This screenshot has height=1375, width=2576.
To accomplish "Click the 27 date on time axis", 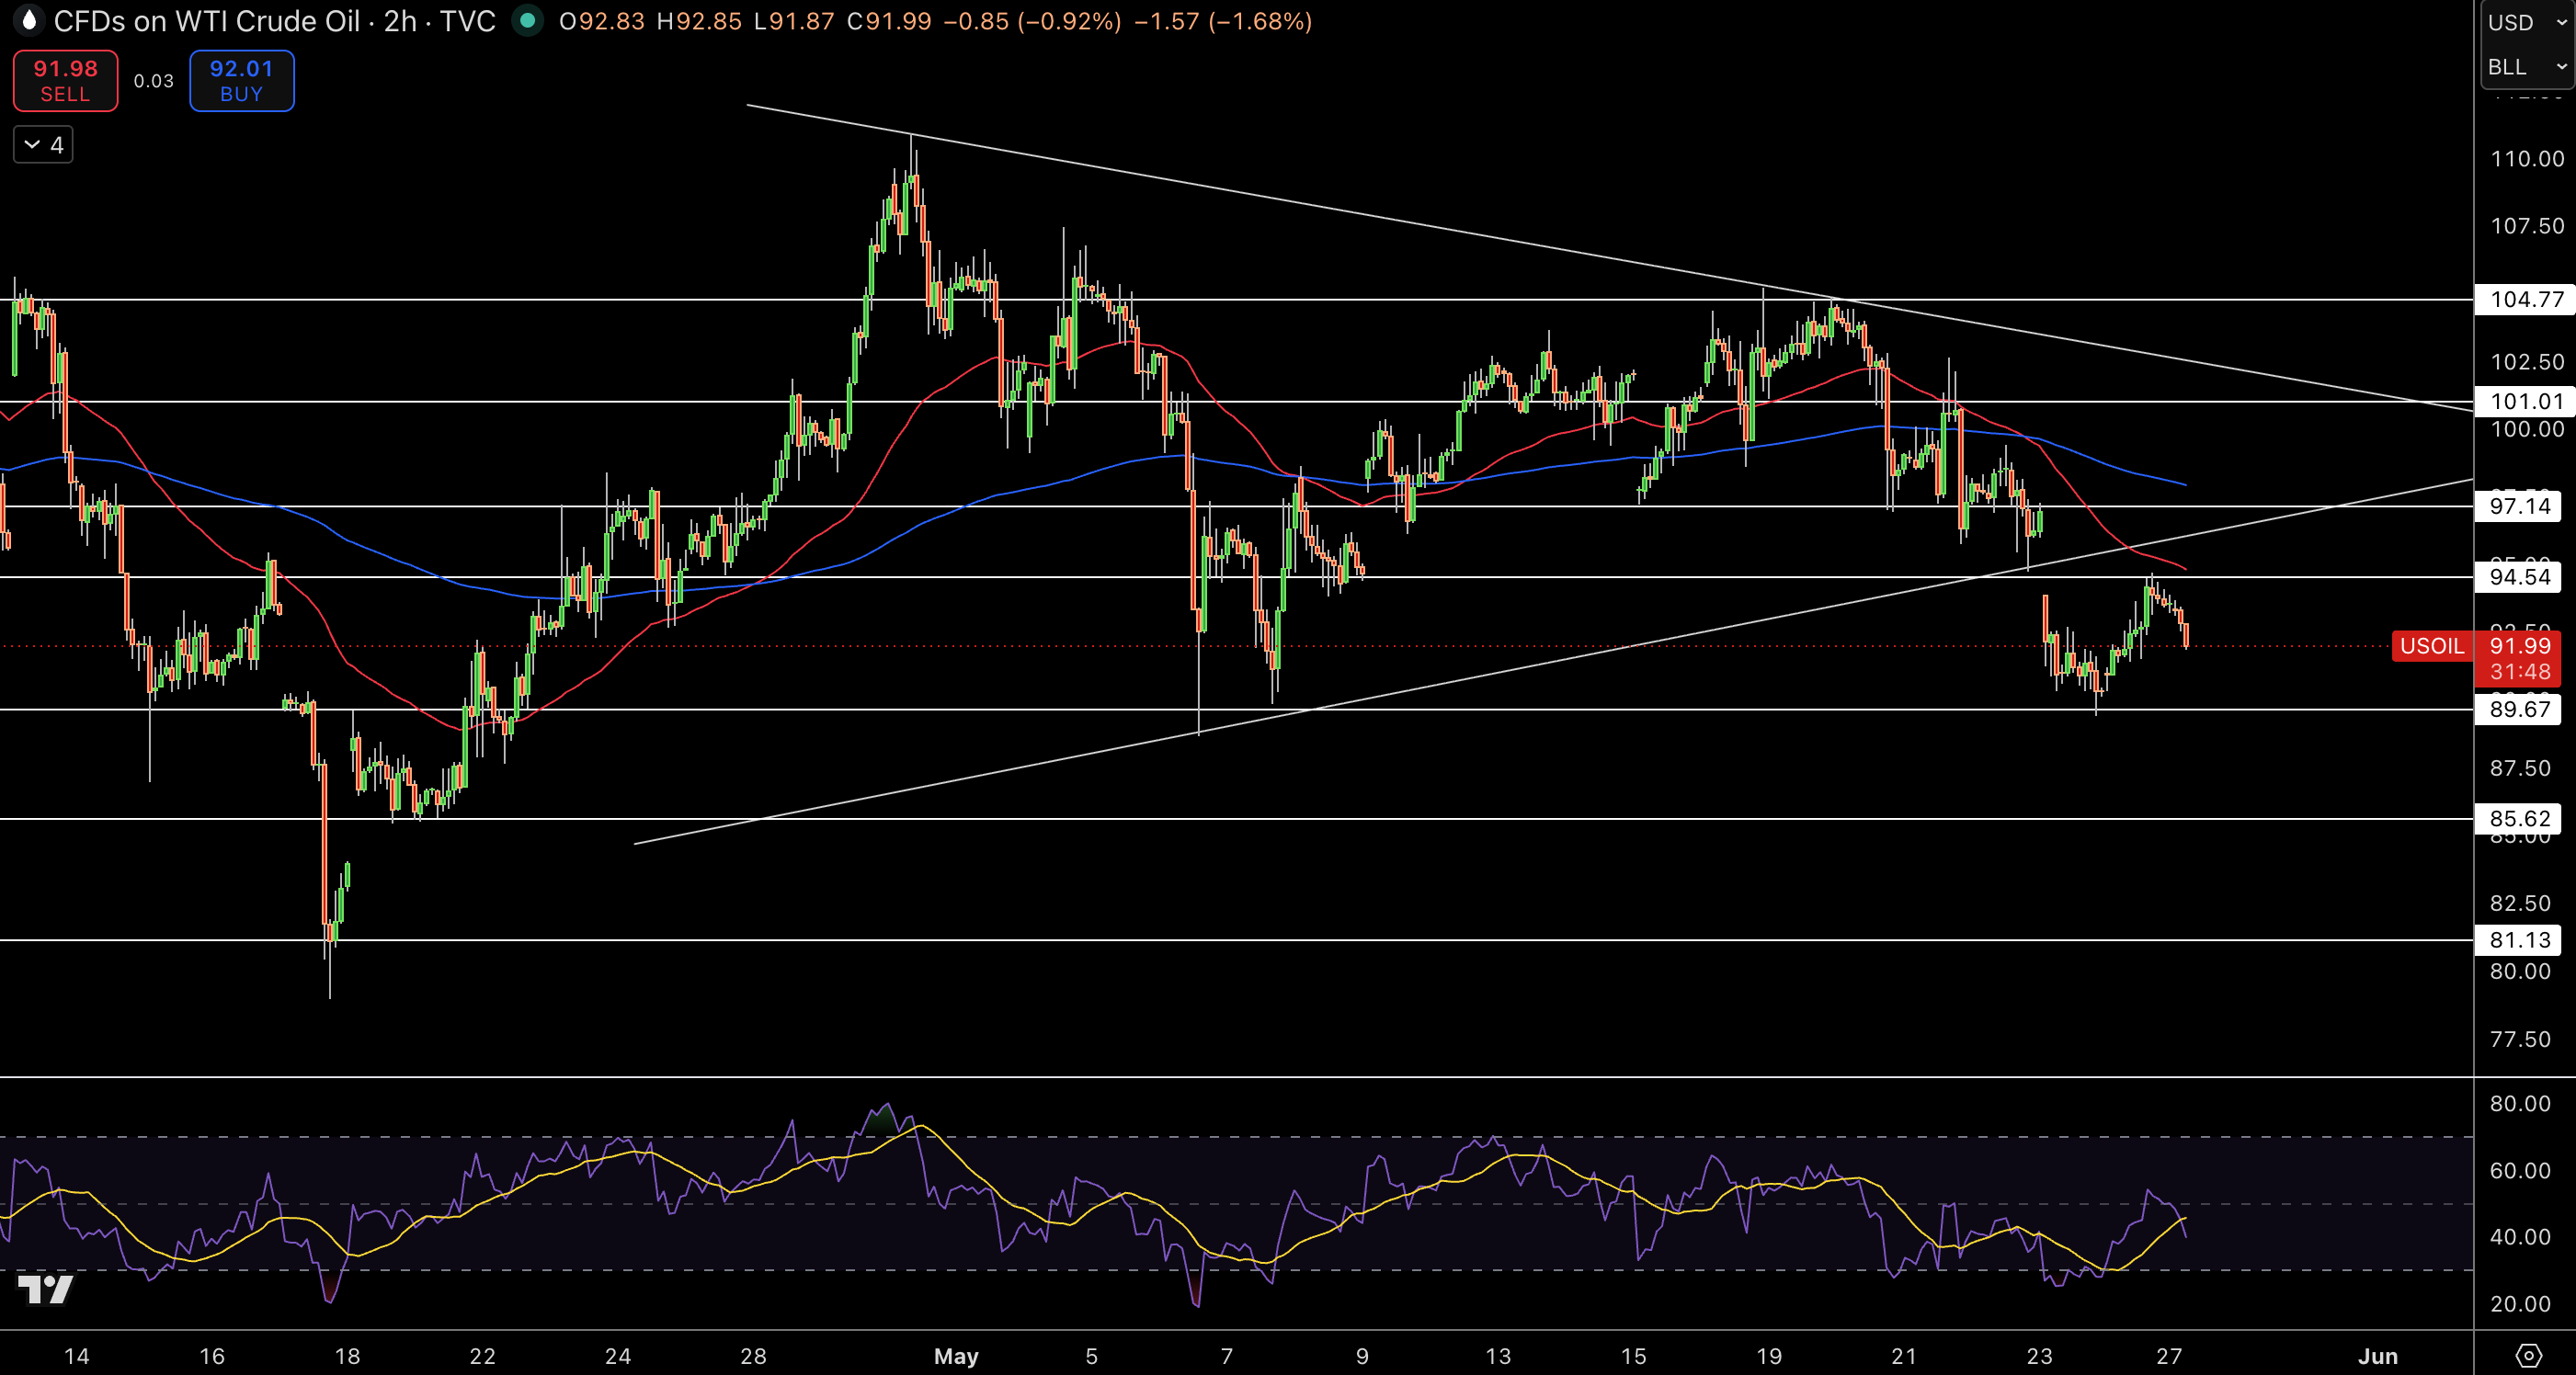I will click(2168, 1356).
